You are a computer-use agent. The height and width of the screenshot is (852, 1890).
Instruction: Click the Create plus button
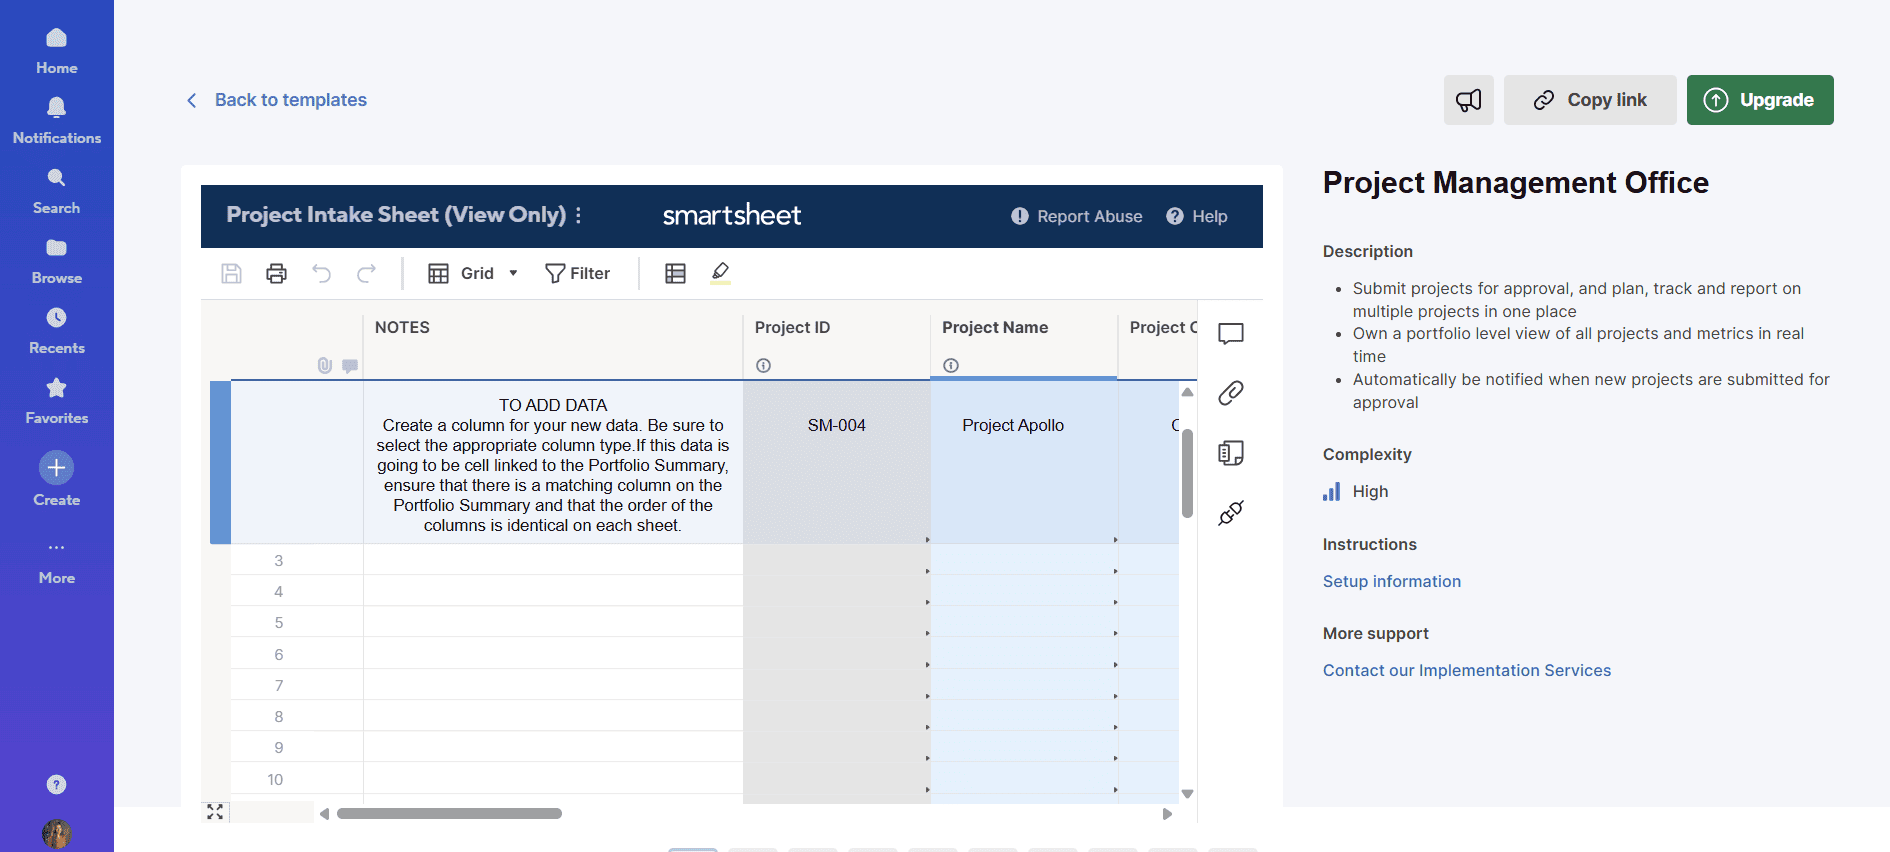click(56, 468)
